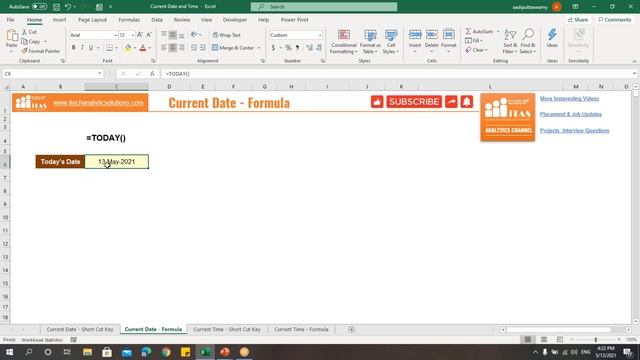Open Placement & Job Updates link
The width and height of the screenshot is (640, 360).
pos(571,114)
